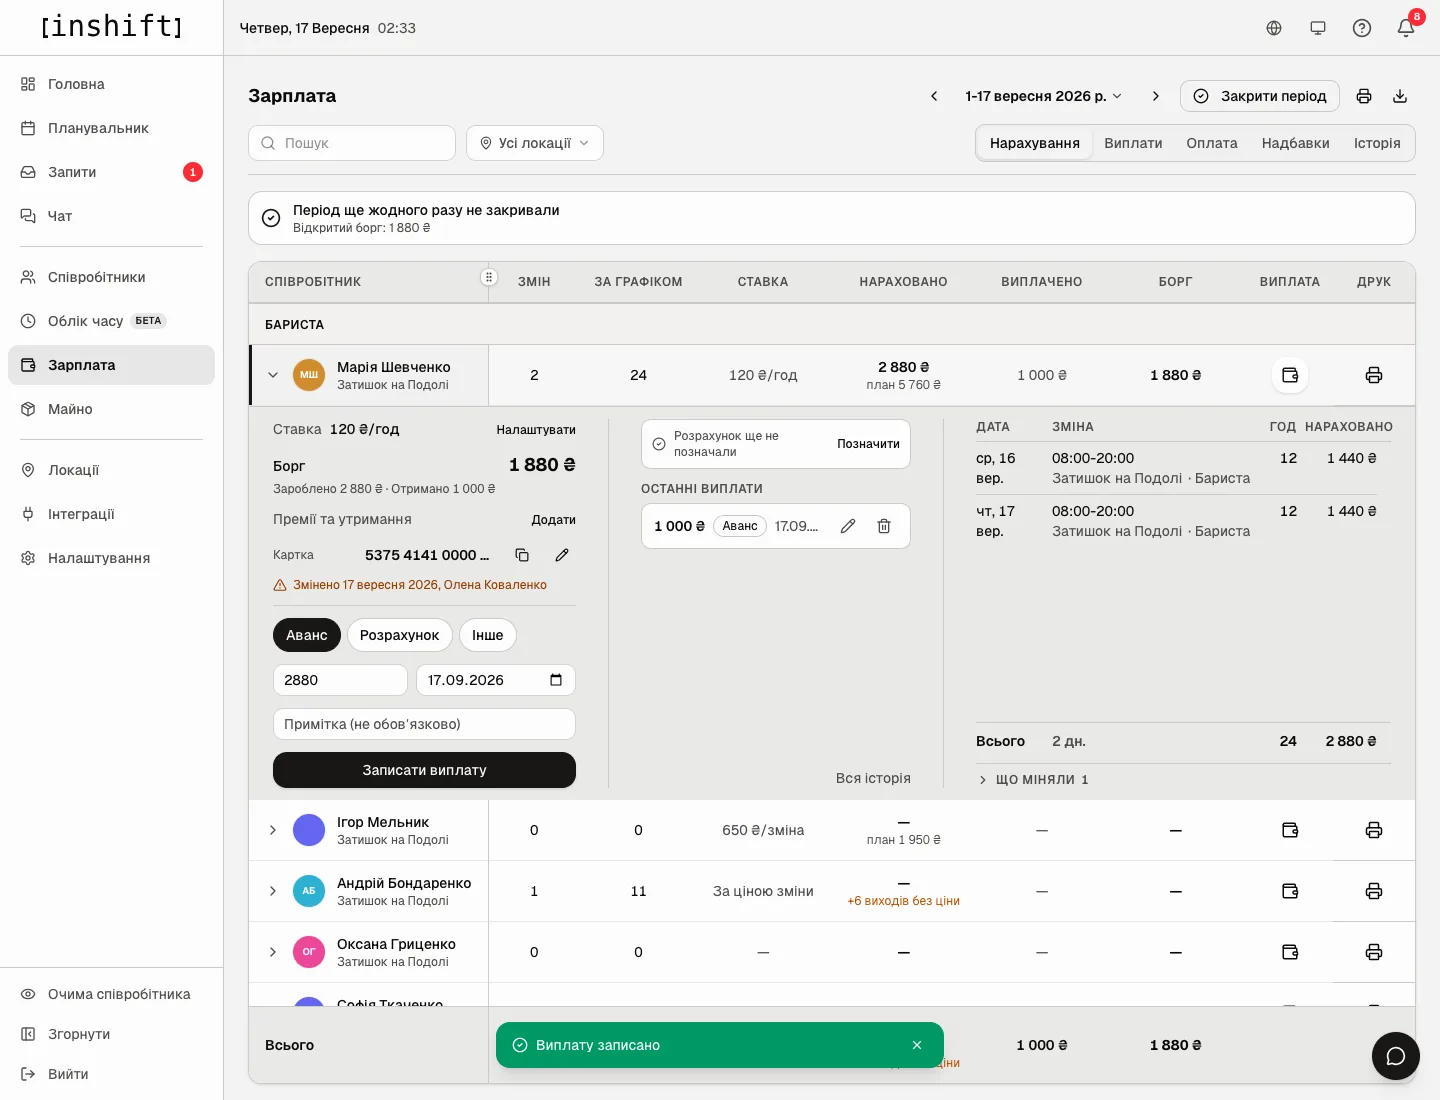Click the monitor display icon in header
1440x1100 pixels.
[x=1318, y=28]
